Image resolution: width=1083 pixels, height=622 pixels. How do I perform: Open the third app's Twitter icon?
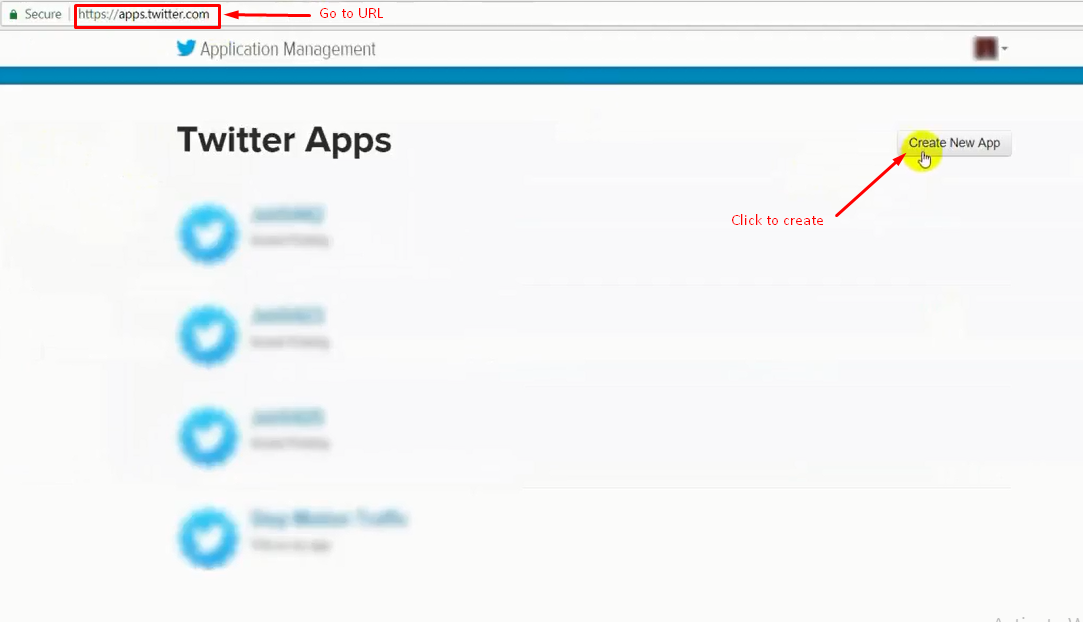pos(208,436)
